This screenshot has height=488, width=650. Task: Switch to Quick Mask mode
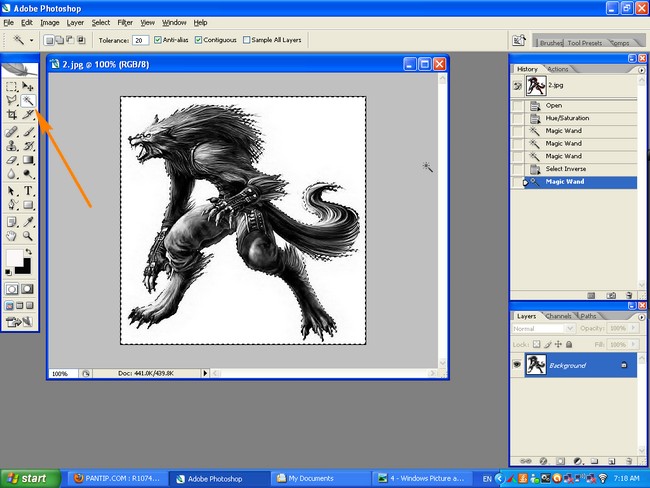pyautogui.click(x=28, y=289)
